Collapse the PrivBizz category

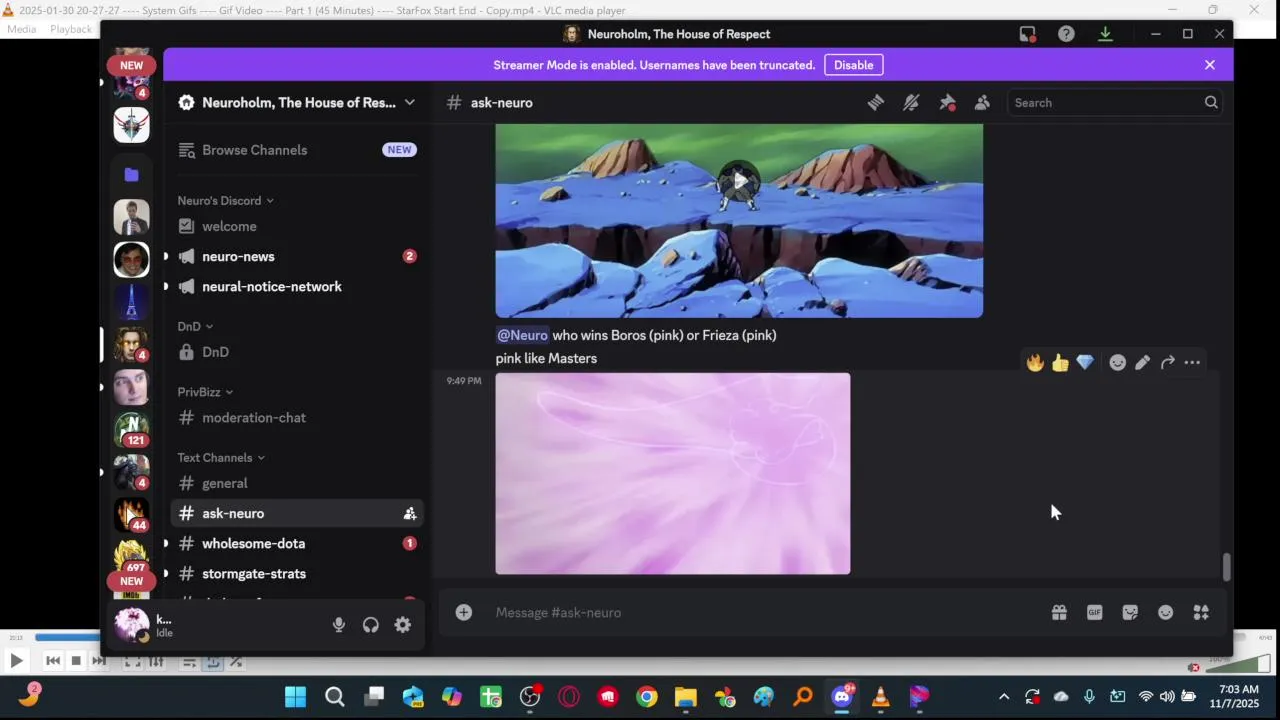coord(205,392)
